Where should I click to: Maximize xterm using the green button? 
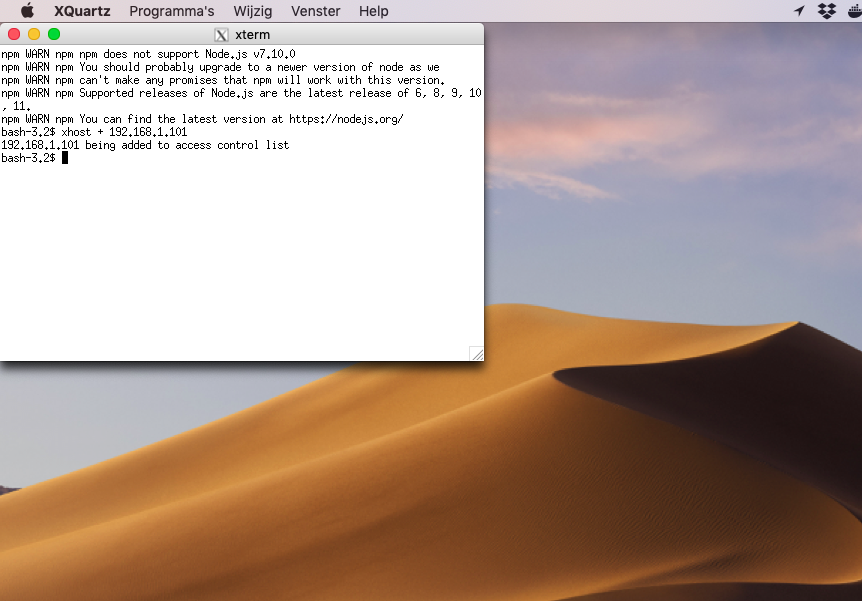[x=54, y=34]
